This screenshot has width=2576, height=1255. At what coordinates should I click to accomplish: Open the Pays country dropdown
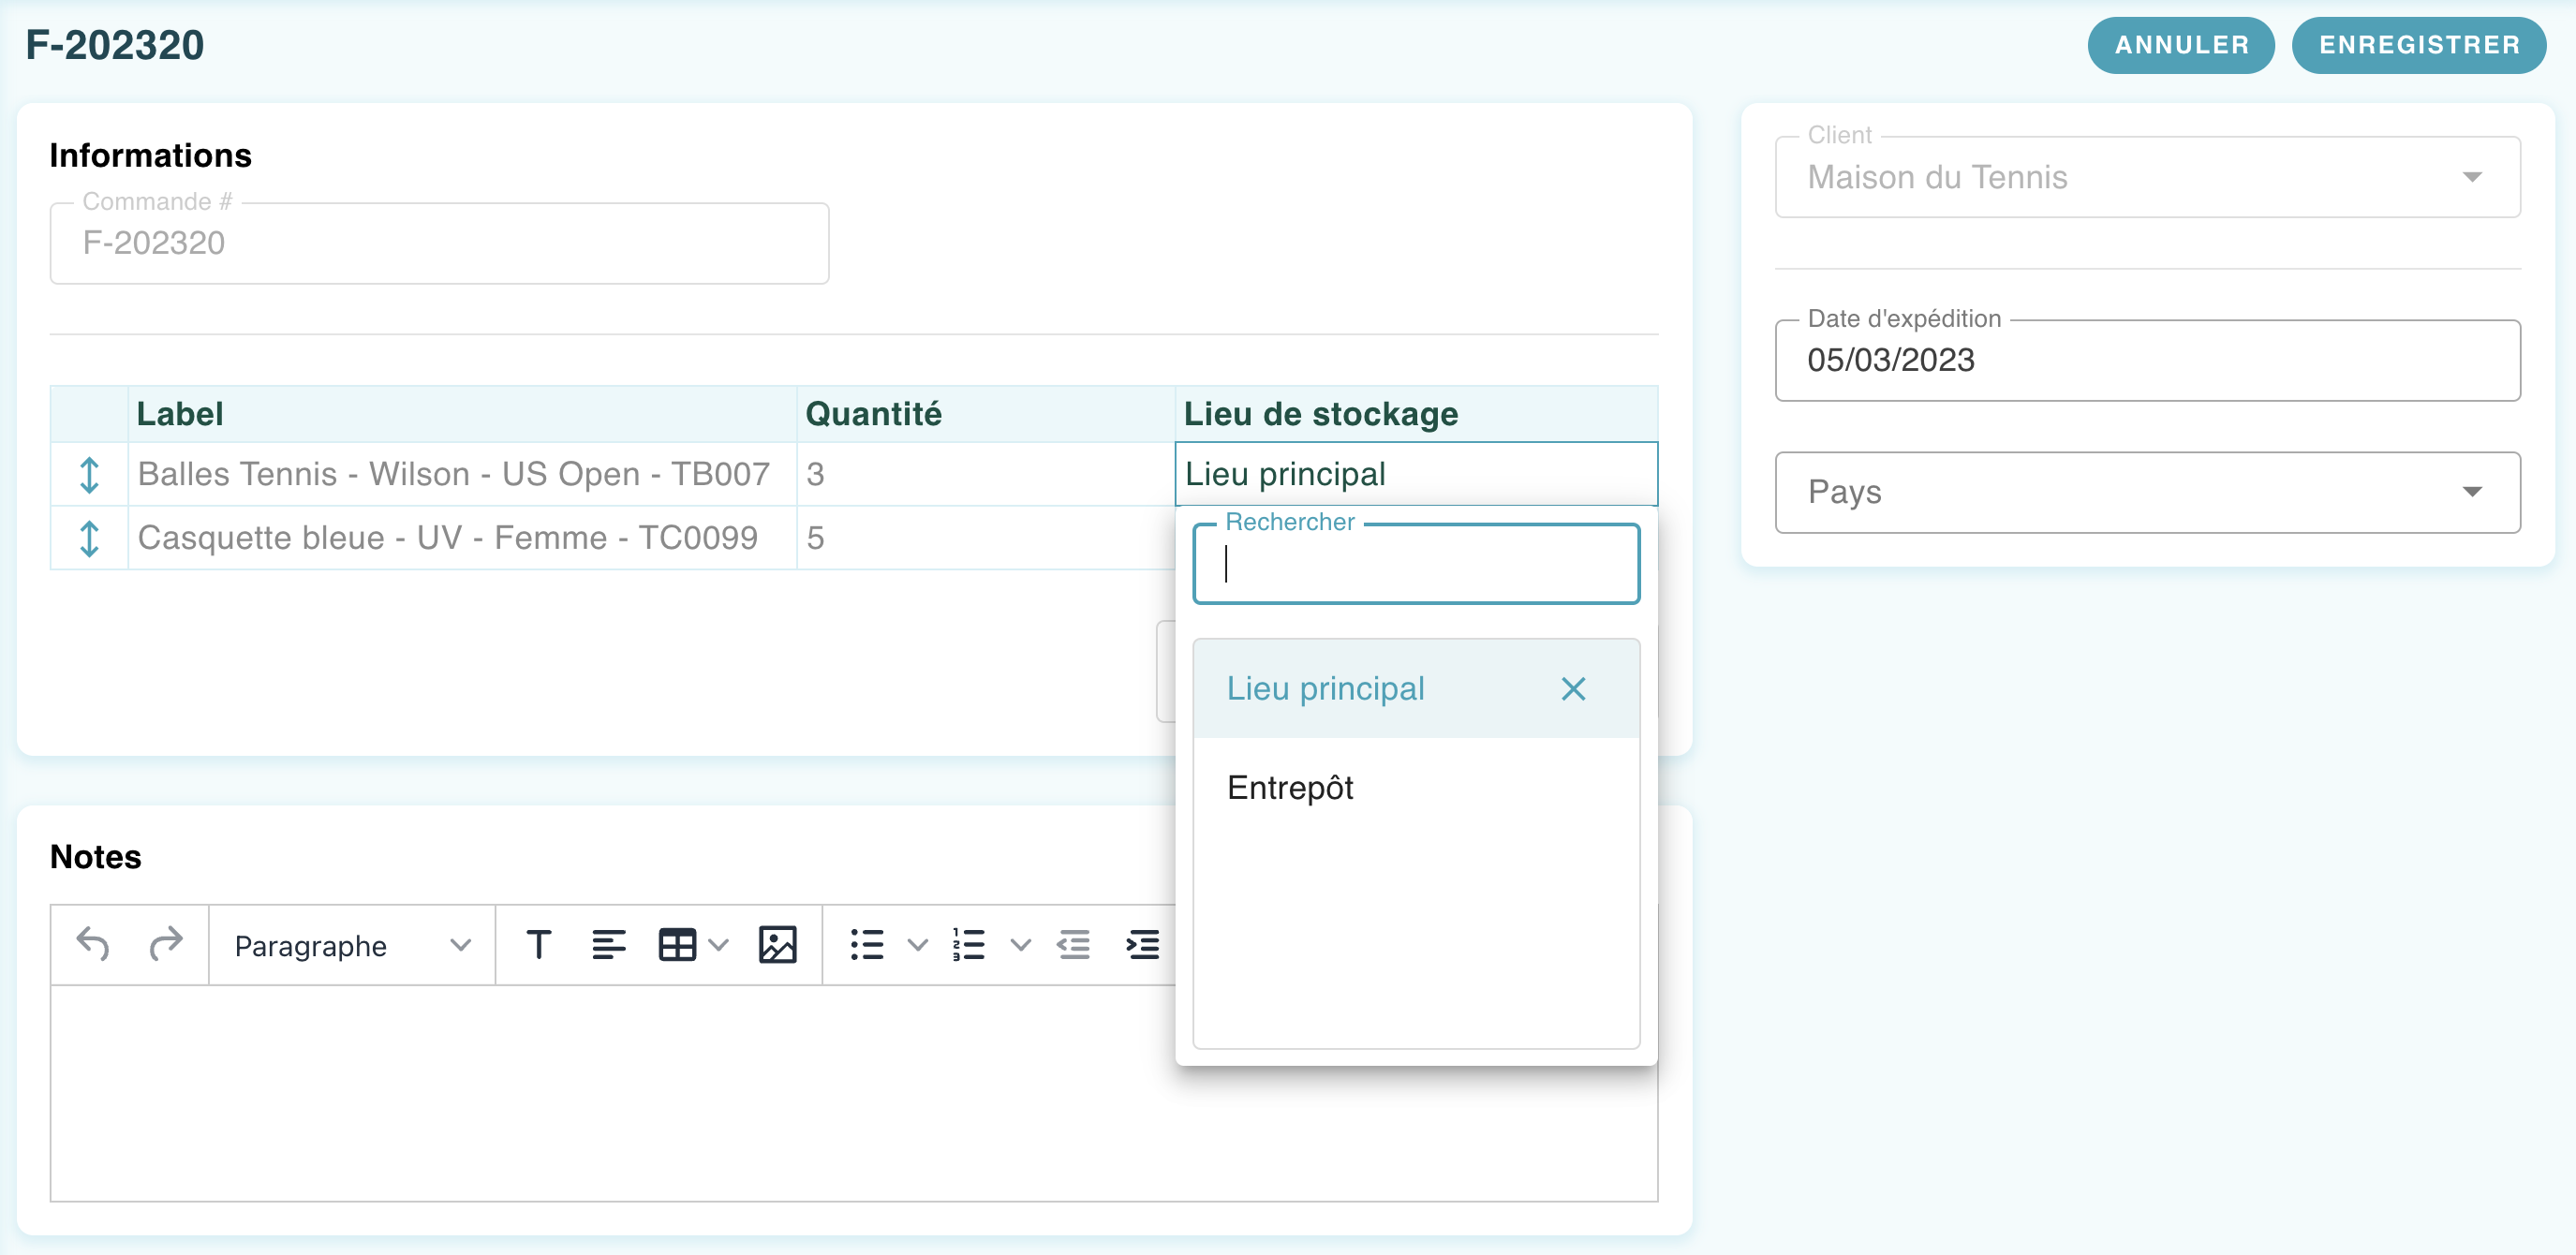2147,492
